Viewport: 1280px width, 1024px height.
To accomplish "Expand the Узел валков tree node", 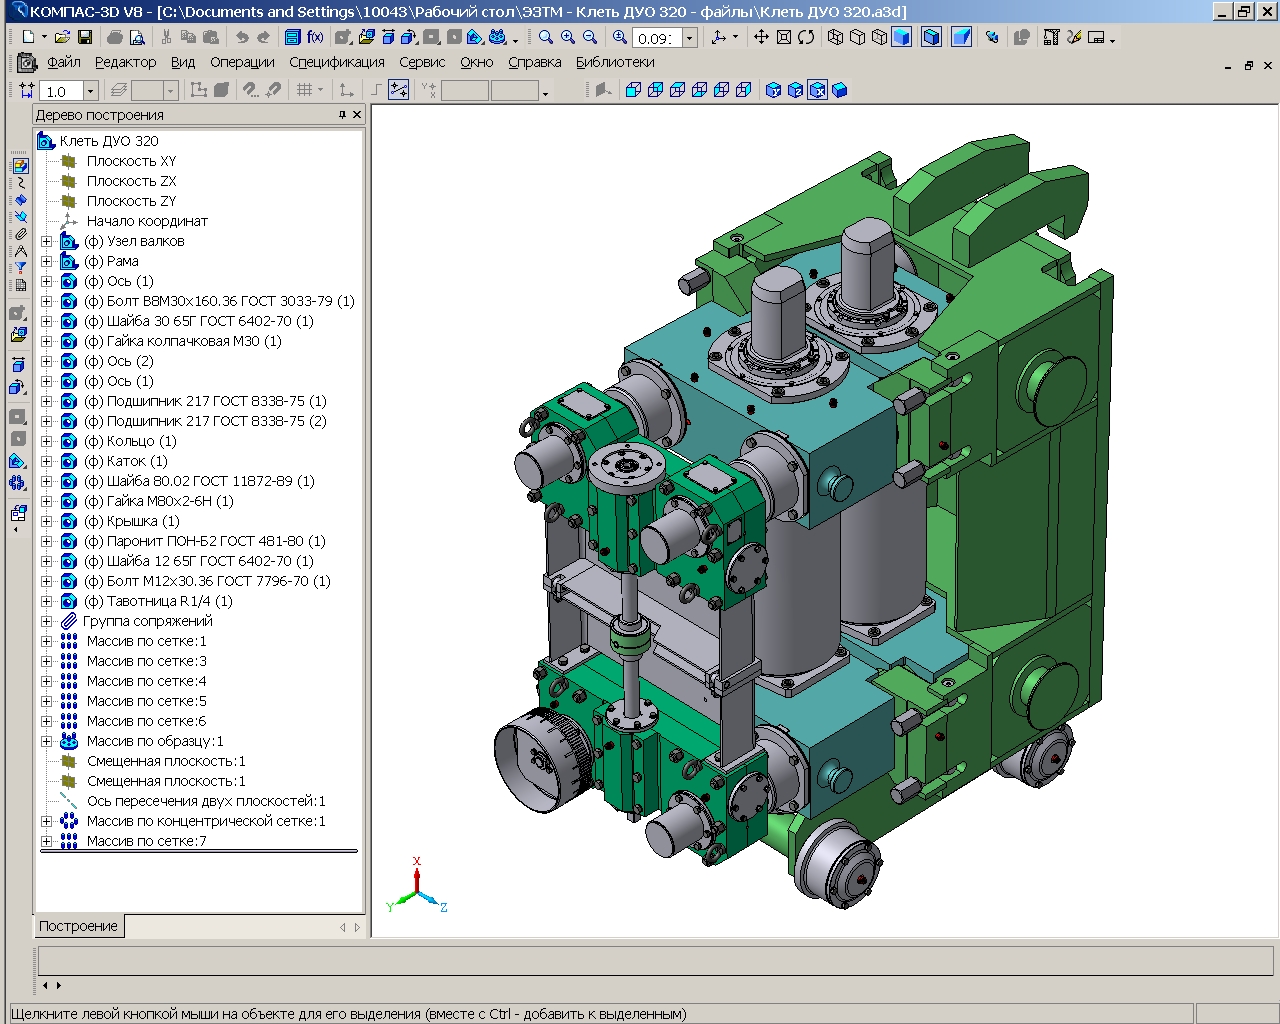I will click(x=46, y=241).
